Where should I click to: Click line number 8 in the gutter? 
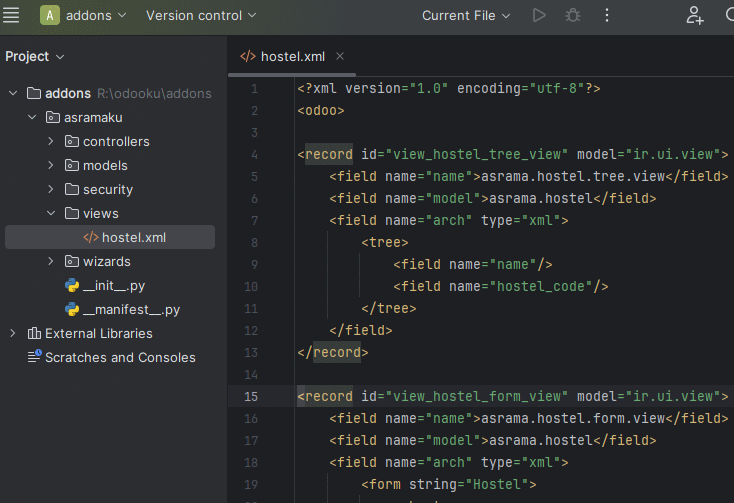tap(254, 242)
